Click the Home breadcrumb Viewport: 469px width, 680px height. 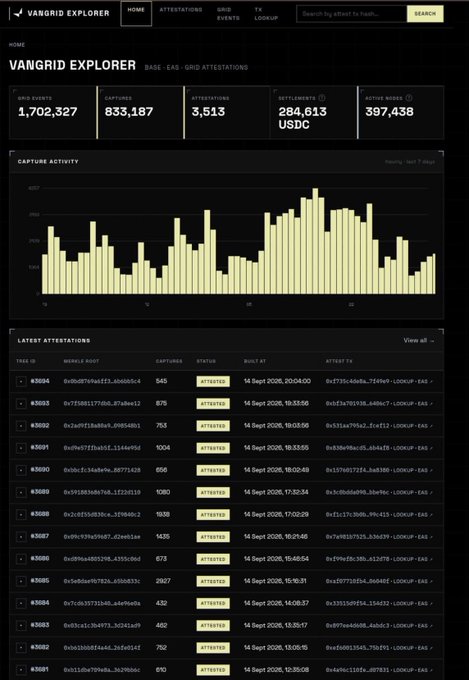tap(17, 45)
